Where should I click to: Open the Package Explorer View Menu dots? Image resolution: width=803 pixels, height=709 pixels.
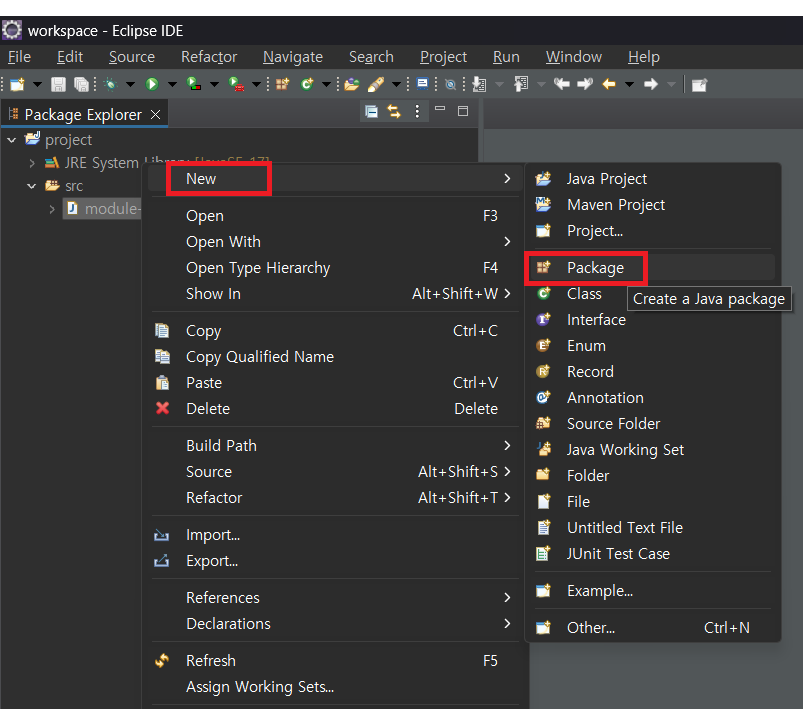417,111
